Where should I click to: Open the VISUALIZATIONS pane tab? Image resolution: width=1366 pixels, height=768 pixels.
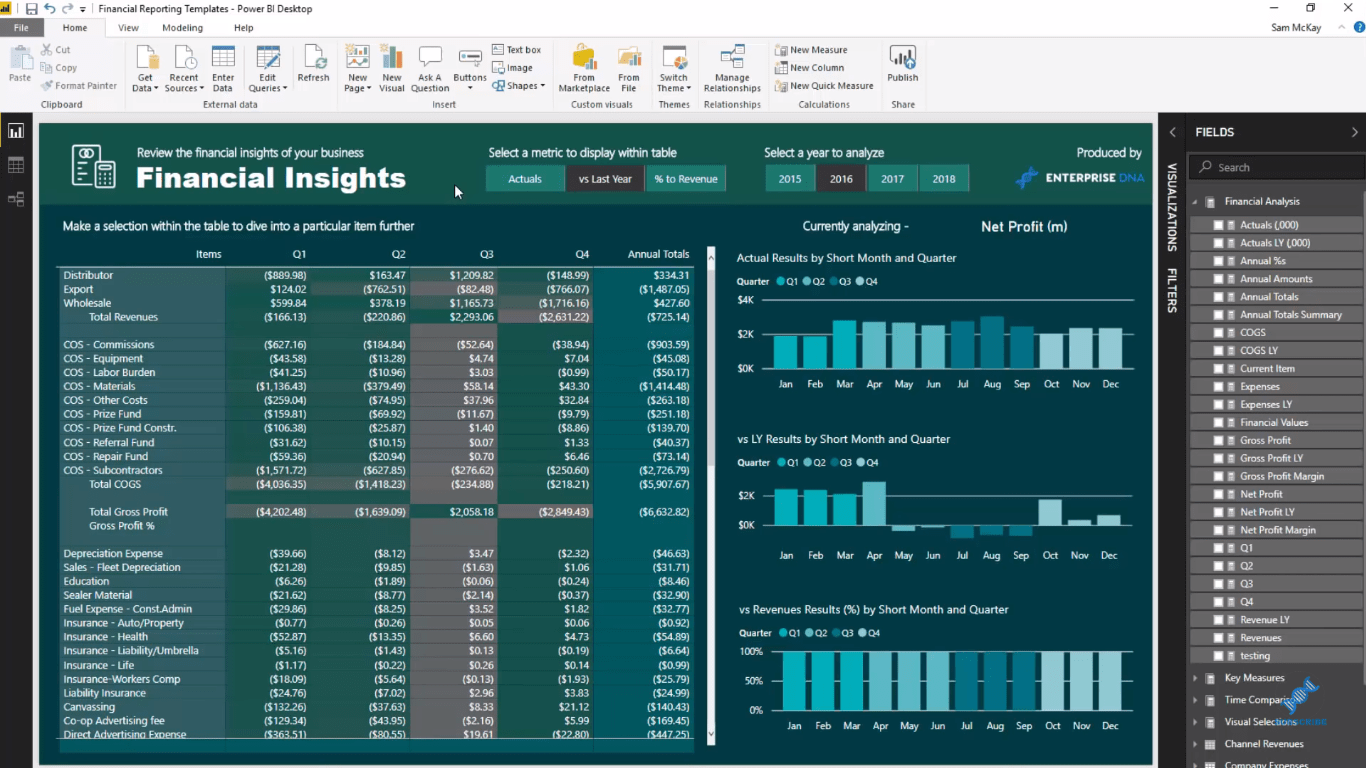tap(1172, 206)
